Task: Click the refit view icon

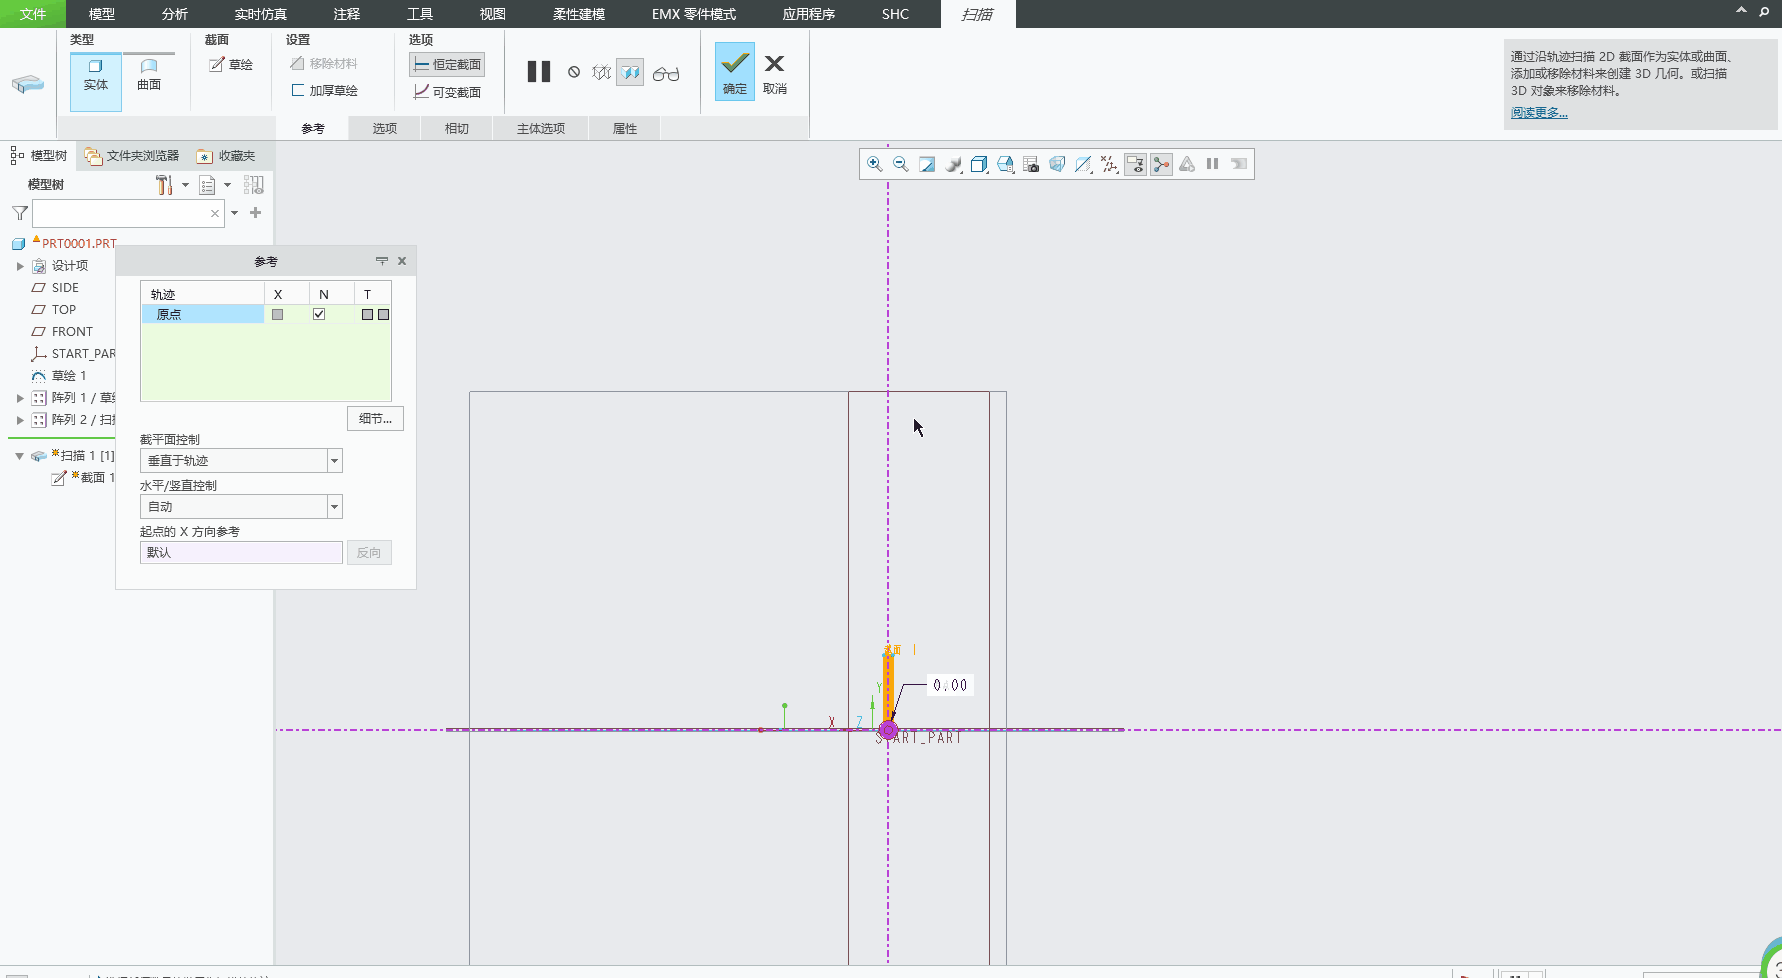Action: (927, 164)
